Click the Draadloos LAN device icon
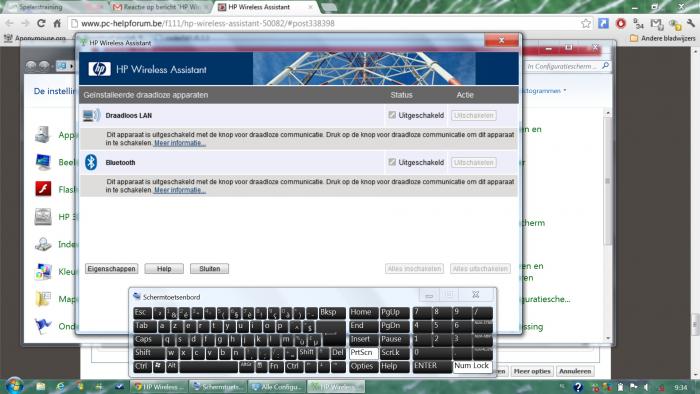 pyautogui.click(x=91, y=115)
